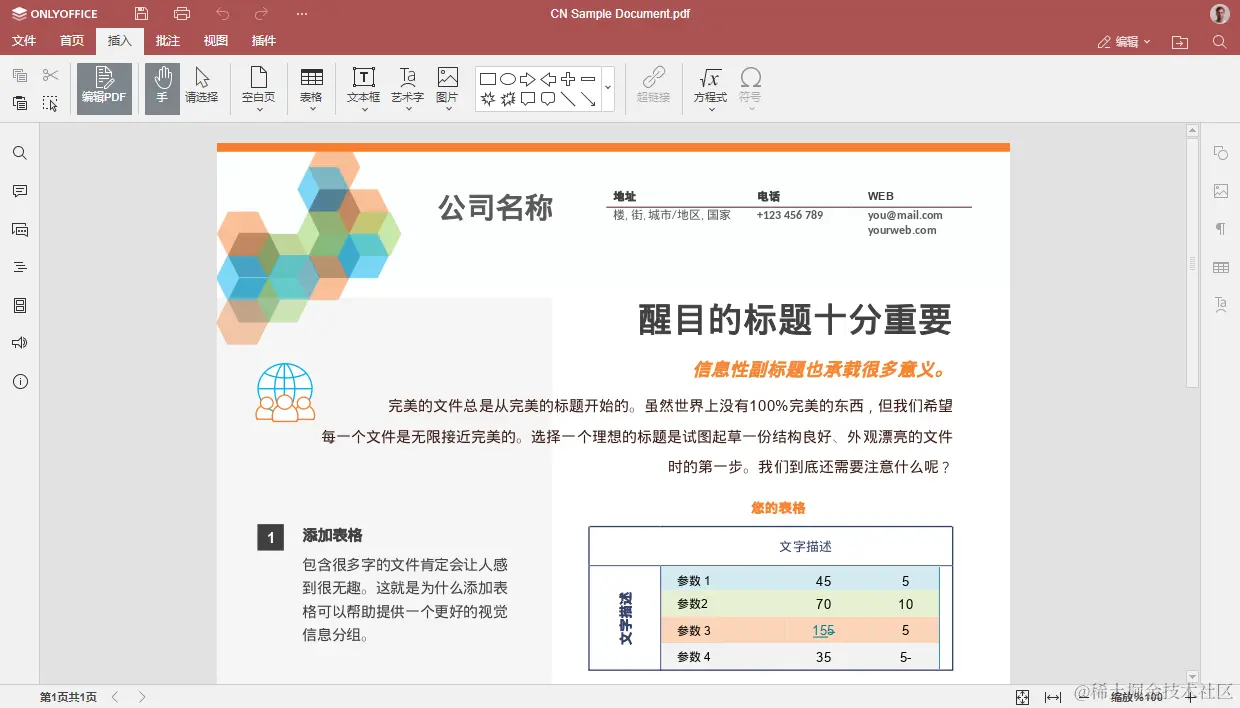Switch to the 视图 ribbon tab
This screenshot has height=708, width=1240.
point(215,41)
